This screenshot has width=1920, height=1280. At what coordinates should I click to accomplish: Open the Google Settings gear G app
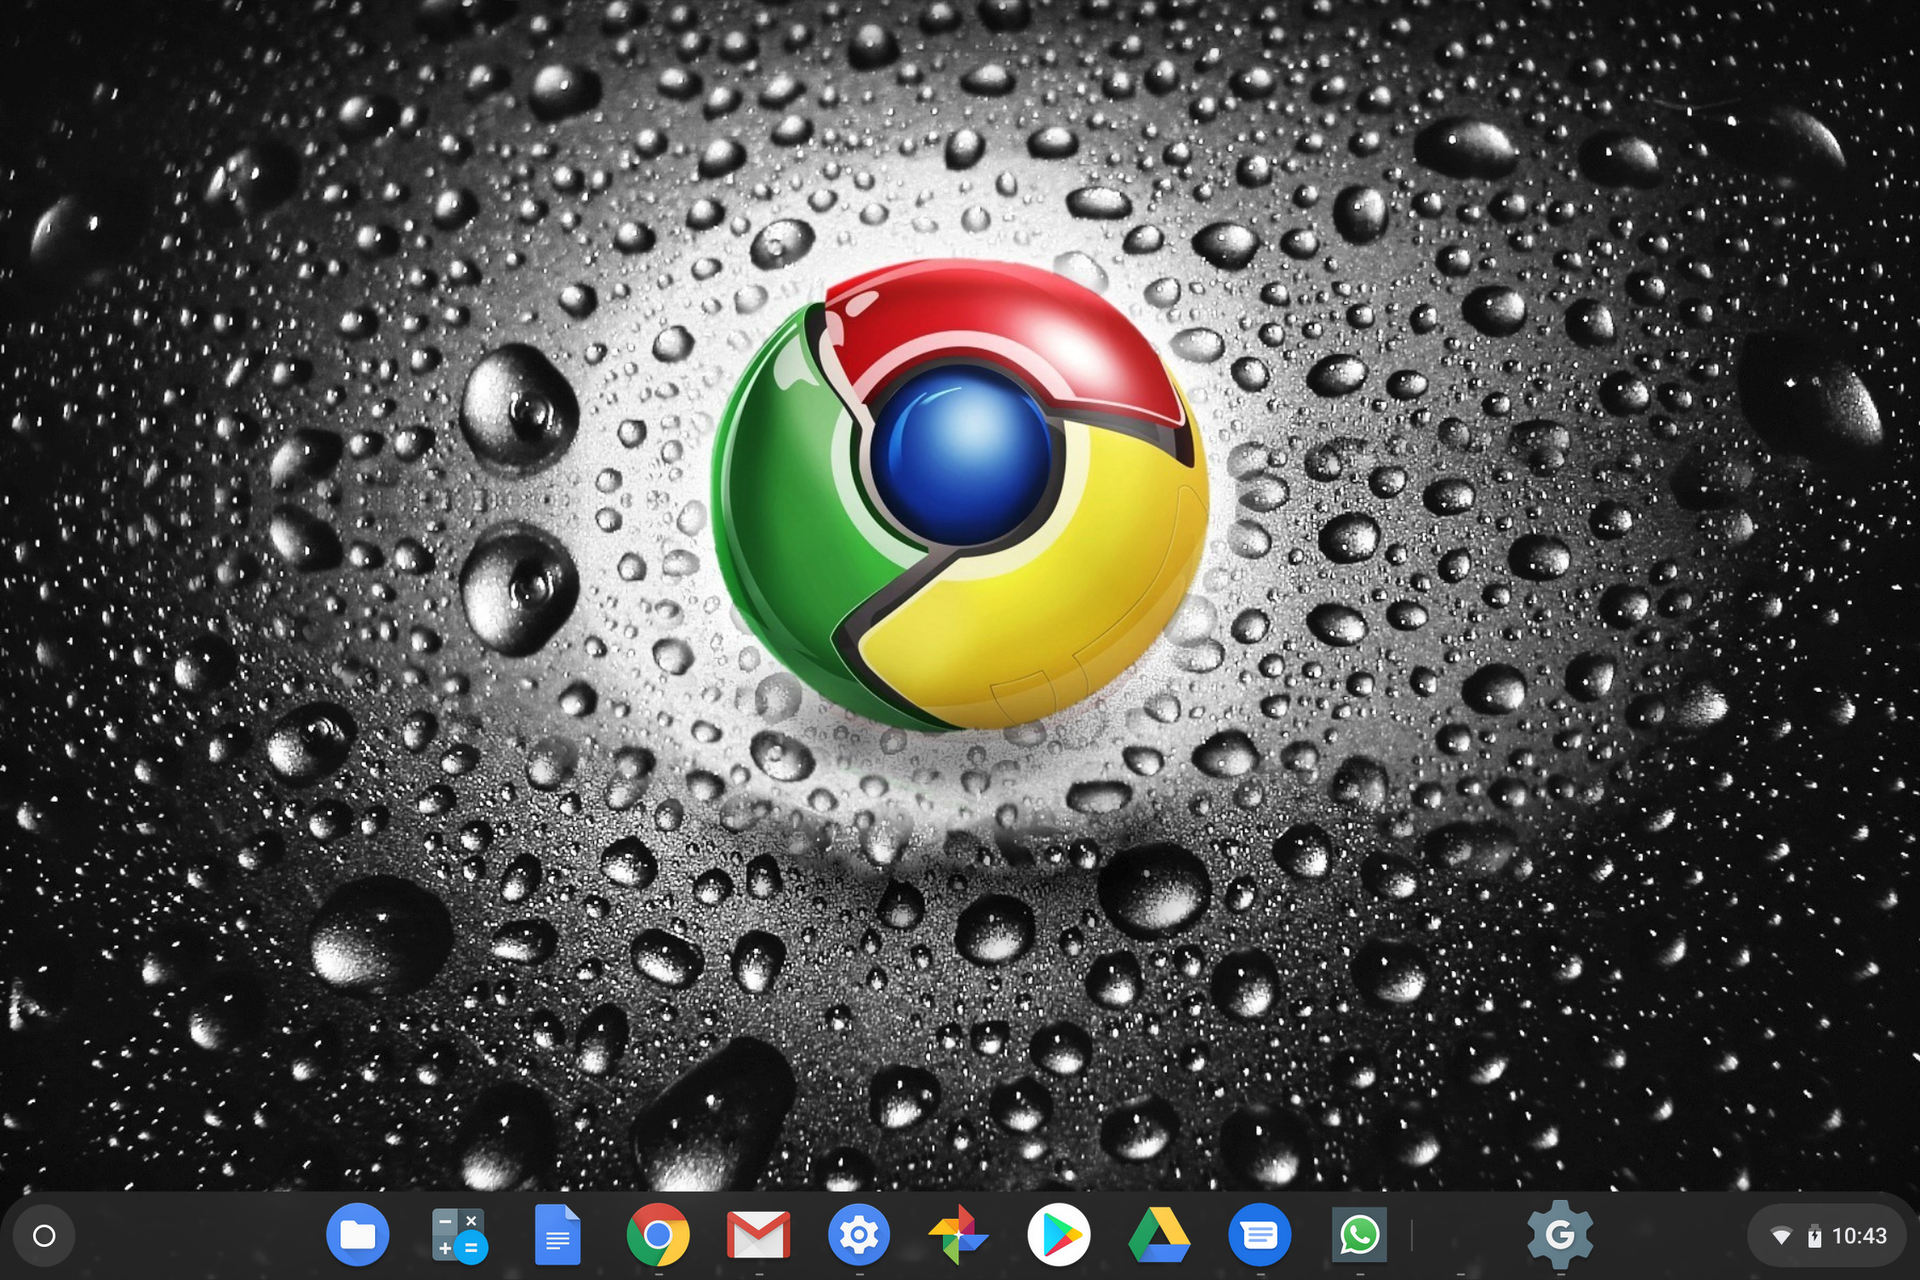click(x=1560, y=1236)
